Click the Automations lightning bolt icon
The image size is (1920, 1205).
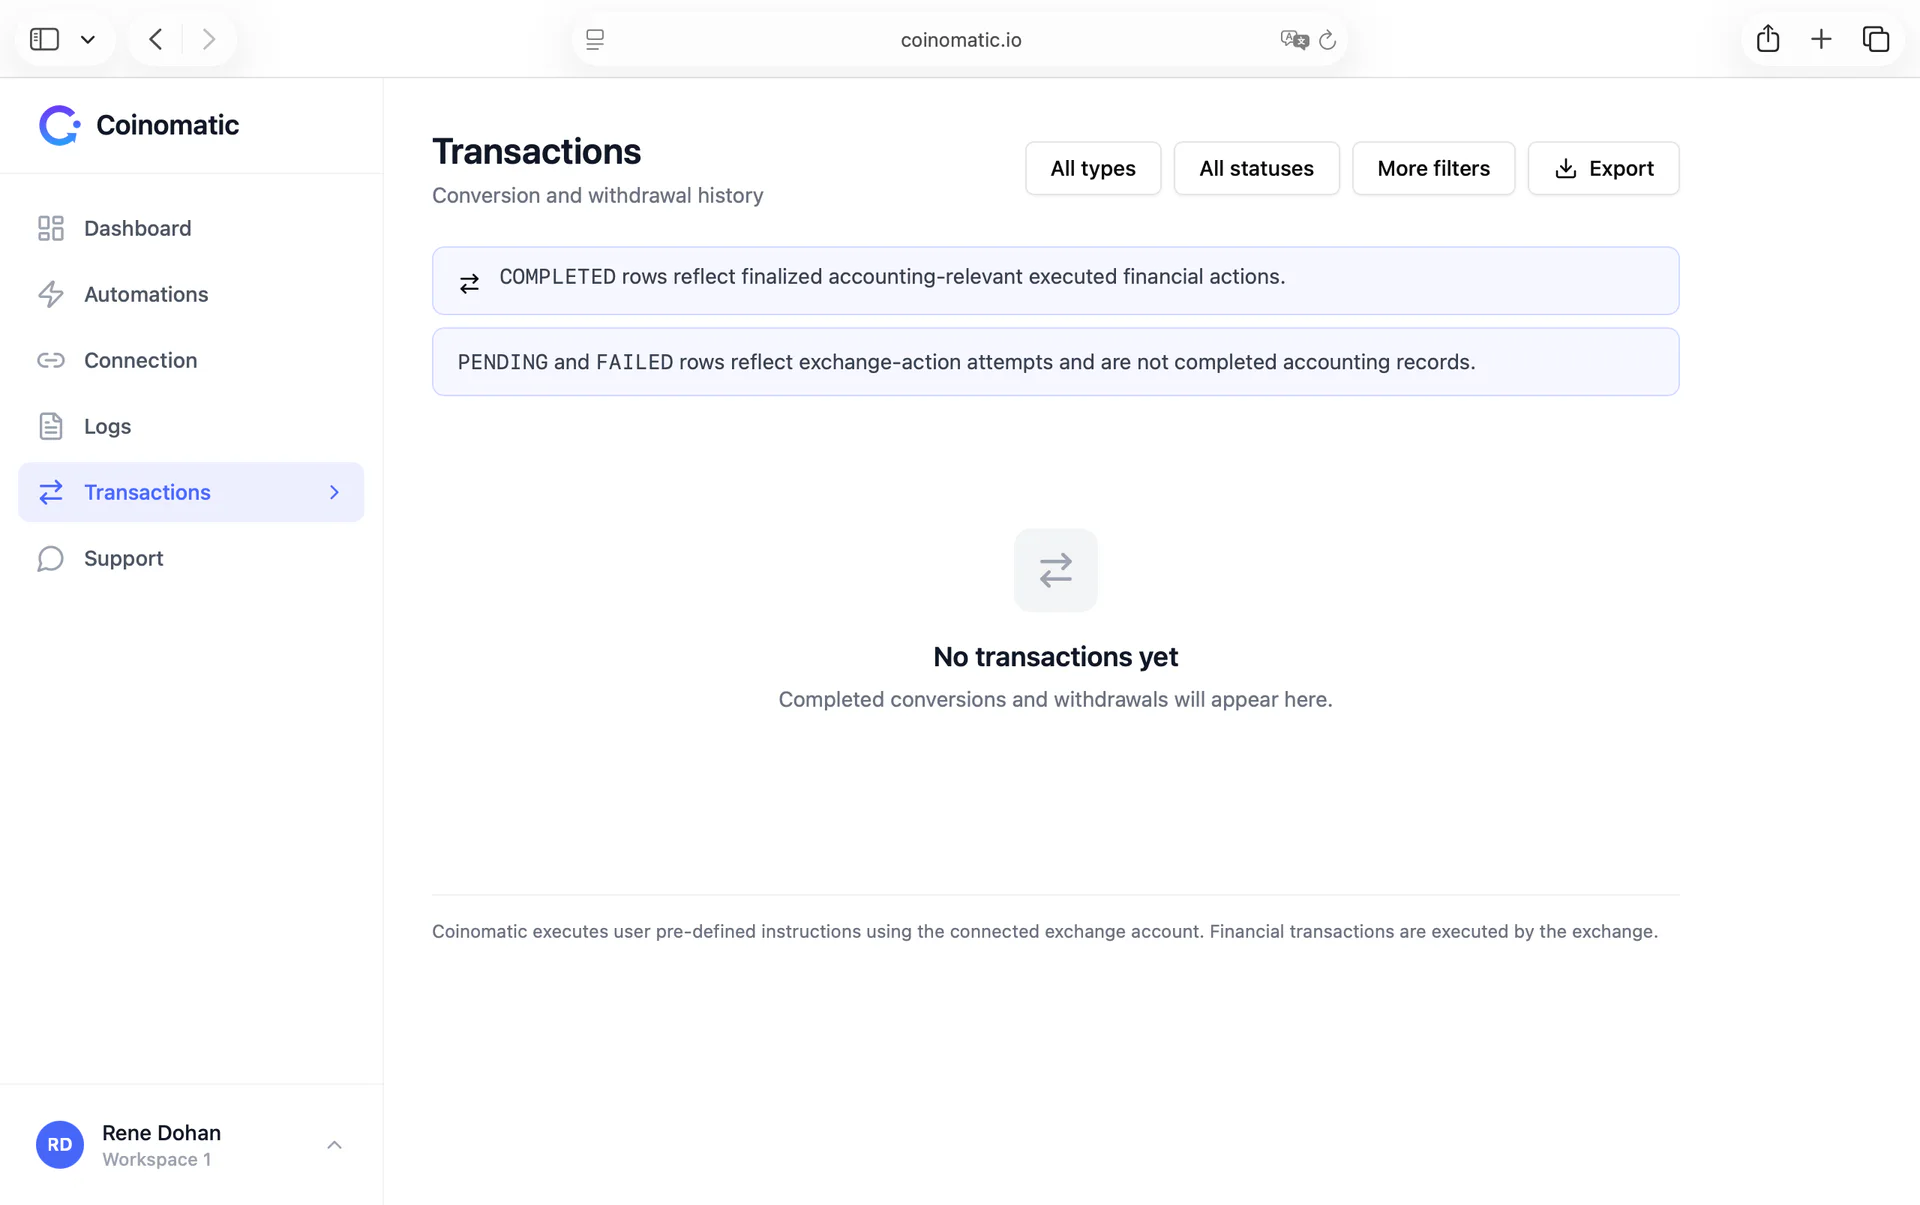point(51,294)
